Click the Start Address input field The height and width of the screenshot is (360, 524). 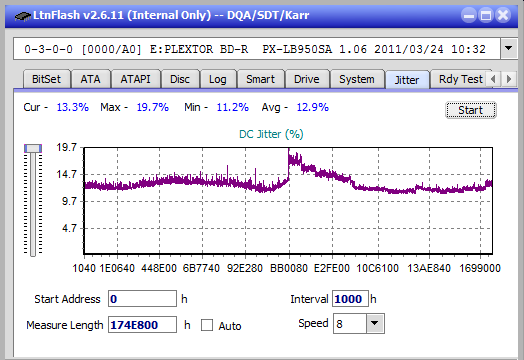coord(142,299)
